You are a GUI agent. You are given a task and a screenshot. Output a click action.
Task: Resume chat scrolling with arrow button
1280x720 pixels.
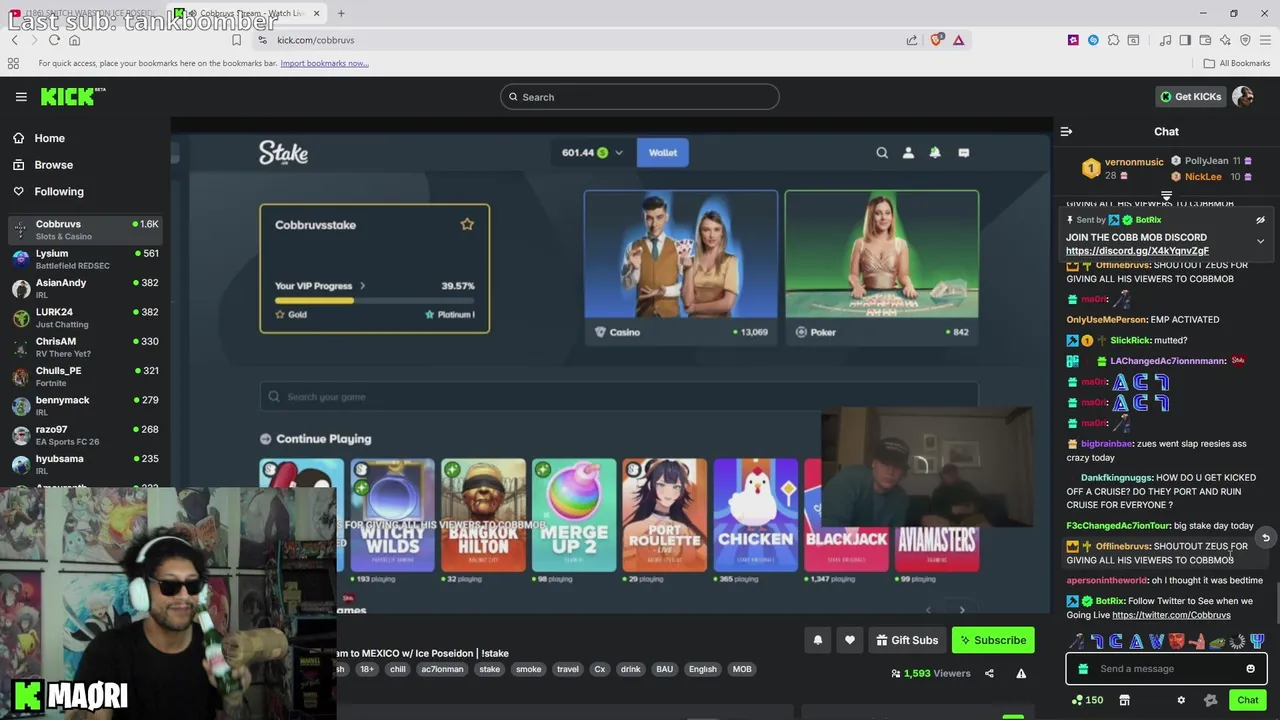(x=1265, y=538)
